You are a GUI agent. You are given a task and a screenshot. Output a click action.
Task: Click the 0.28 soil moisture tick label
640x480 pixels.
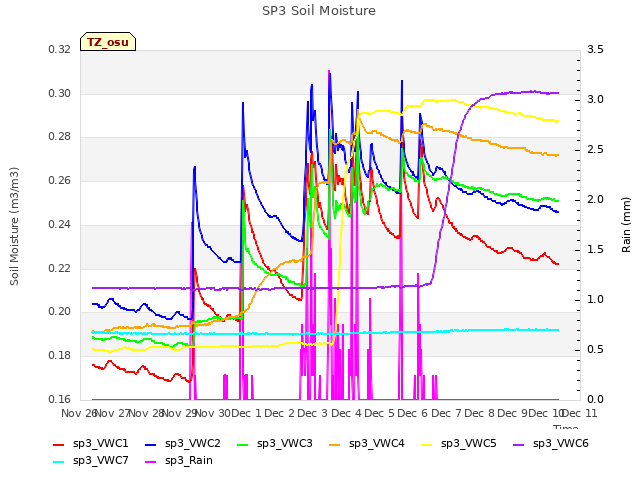tap(60, 137)
